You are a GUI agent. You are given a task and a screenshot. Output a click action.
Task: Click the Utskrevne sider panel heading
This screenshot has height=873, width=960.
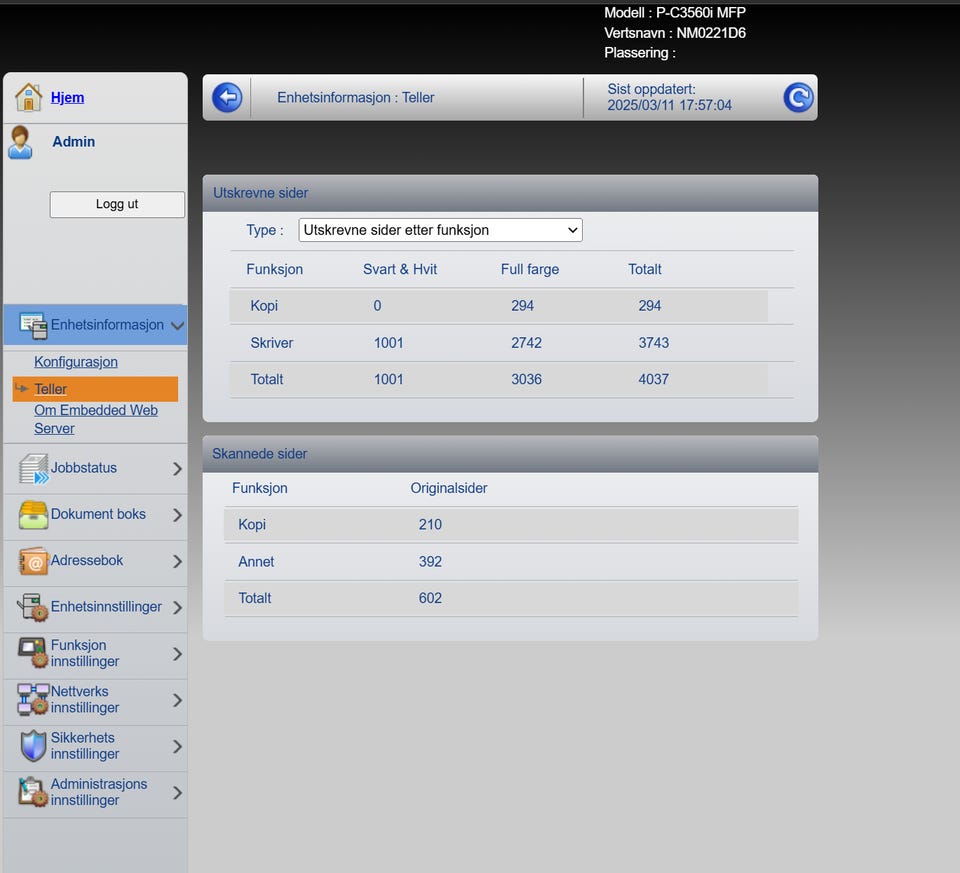tap(261, 193)
